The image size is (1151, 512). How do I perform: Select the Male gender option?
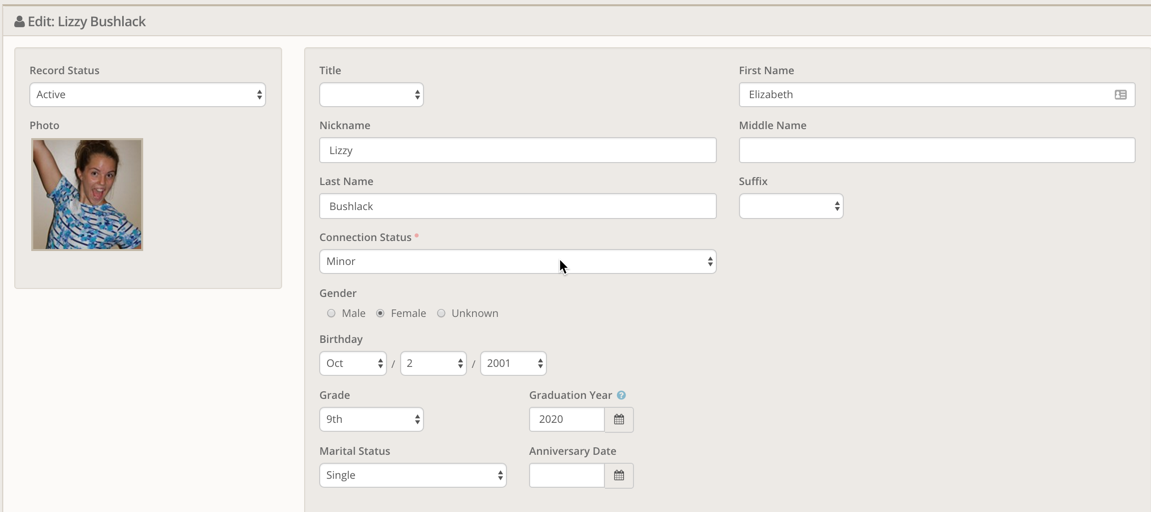(x=332, y=314)
